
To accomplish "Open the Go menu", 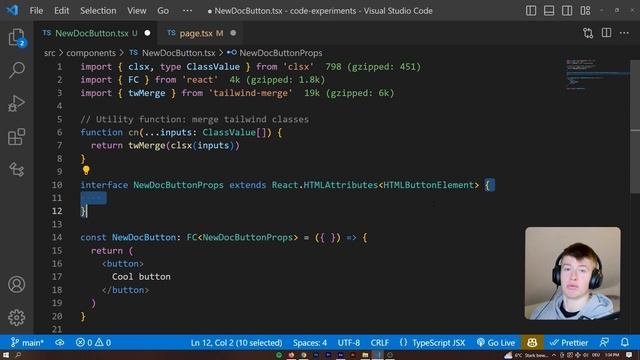I will [x=163, y=11].
